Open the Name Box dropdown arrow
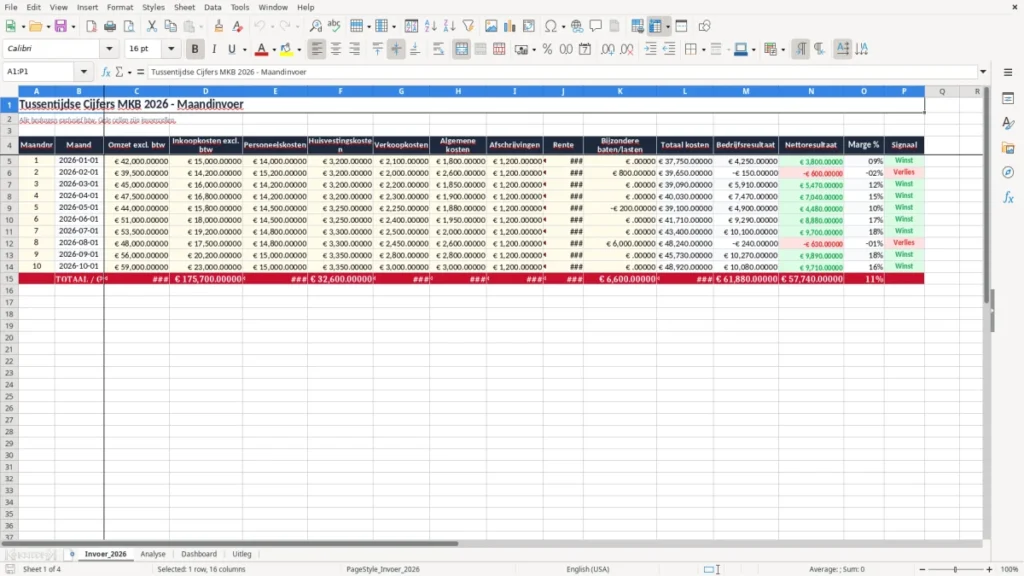Screen dimensions: 1024x576 click(x=84, y=72)
